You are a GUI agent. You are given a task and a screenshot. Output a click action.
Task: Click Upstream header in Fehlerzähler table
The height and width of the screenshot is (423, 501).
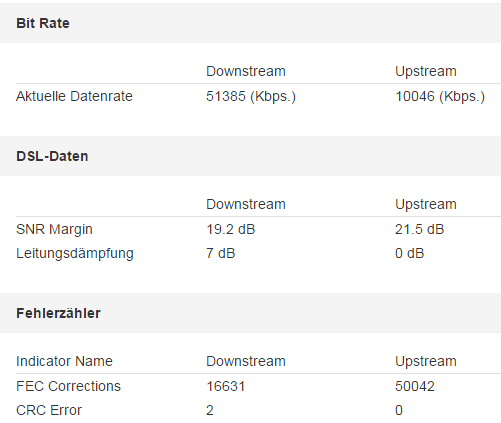pos(426,362)
